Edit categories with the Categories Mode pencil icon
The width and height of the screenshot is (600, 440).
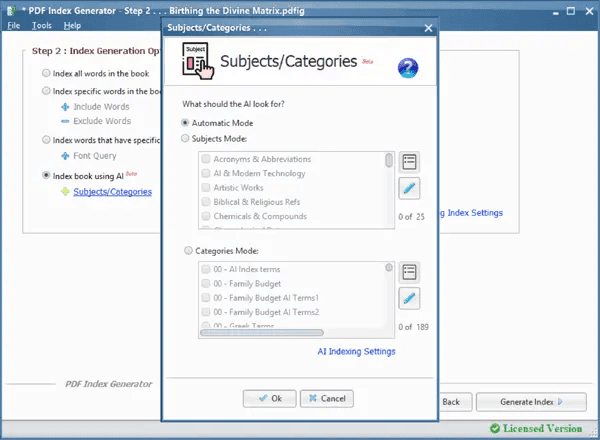[x=409, y=298]
